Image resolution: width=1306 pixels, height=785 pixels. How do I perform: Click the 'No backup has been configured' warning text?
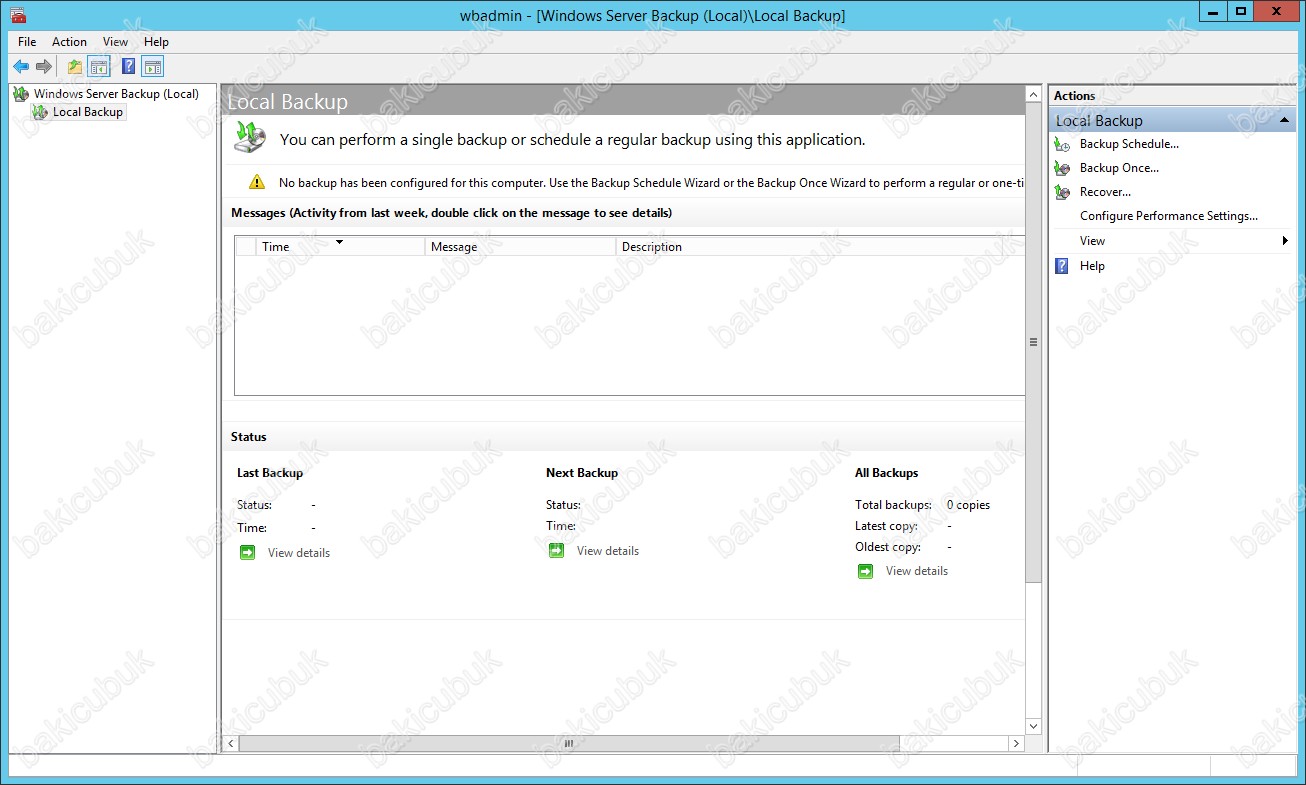point(651,183)
